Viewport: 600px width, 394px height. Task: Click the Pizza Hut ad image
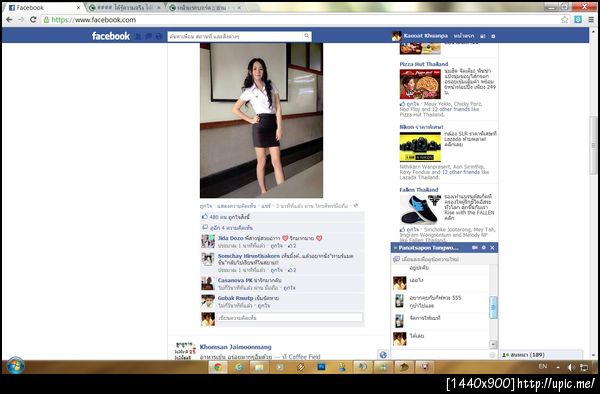420,84
